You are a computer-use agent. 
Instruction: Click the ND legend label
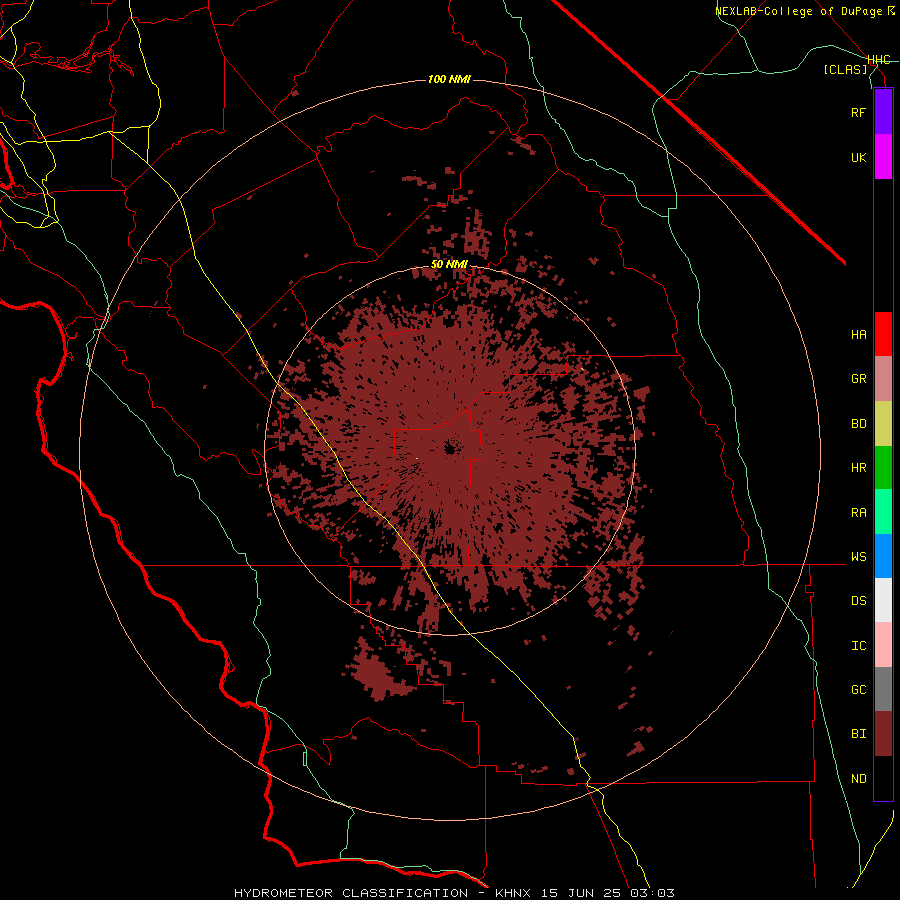point(858,779)
